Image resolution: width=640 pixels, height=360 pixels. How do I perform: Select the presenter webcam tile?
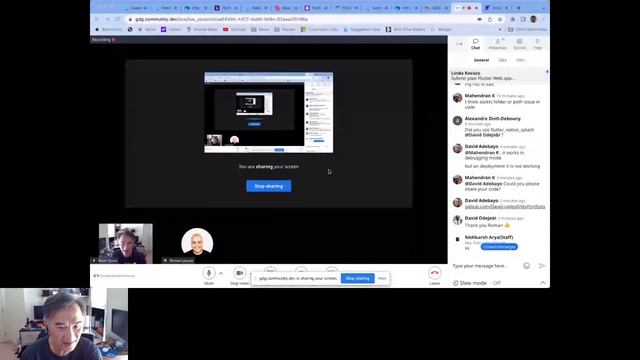[x=126, y=243]
